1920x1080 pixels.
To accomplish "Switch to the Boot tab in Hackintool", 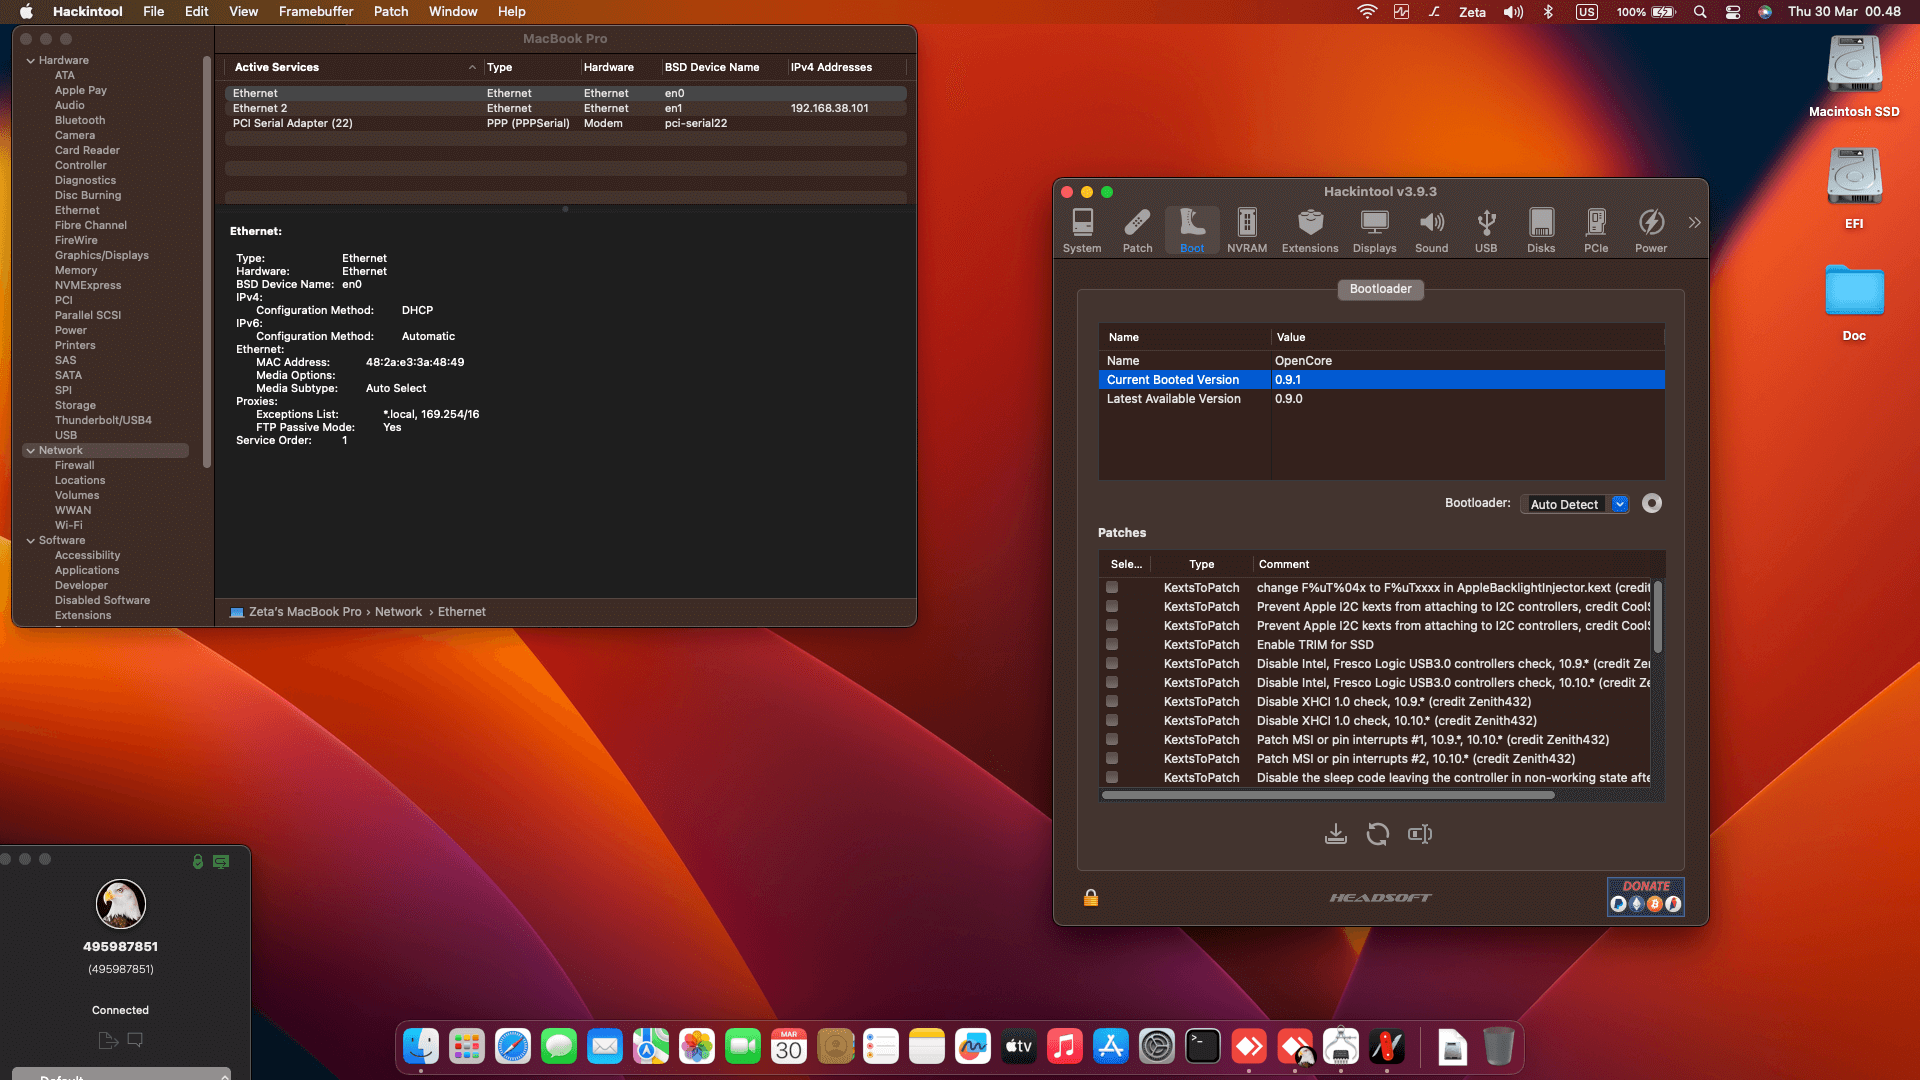I will click(x=1192, y=230).
